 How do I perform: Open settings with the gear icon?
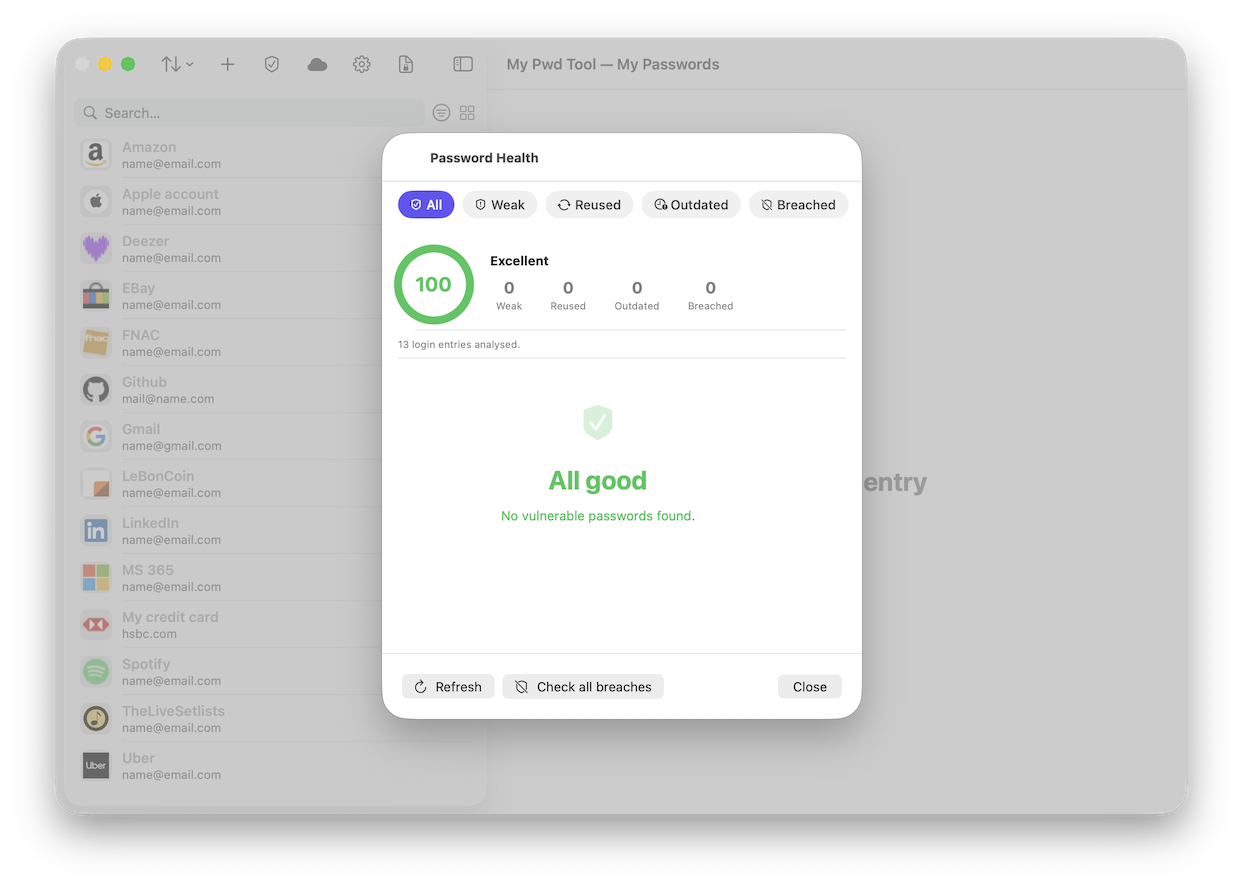(362, 64)
